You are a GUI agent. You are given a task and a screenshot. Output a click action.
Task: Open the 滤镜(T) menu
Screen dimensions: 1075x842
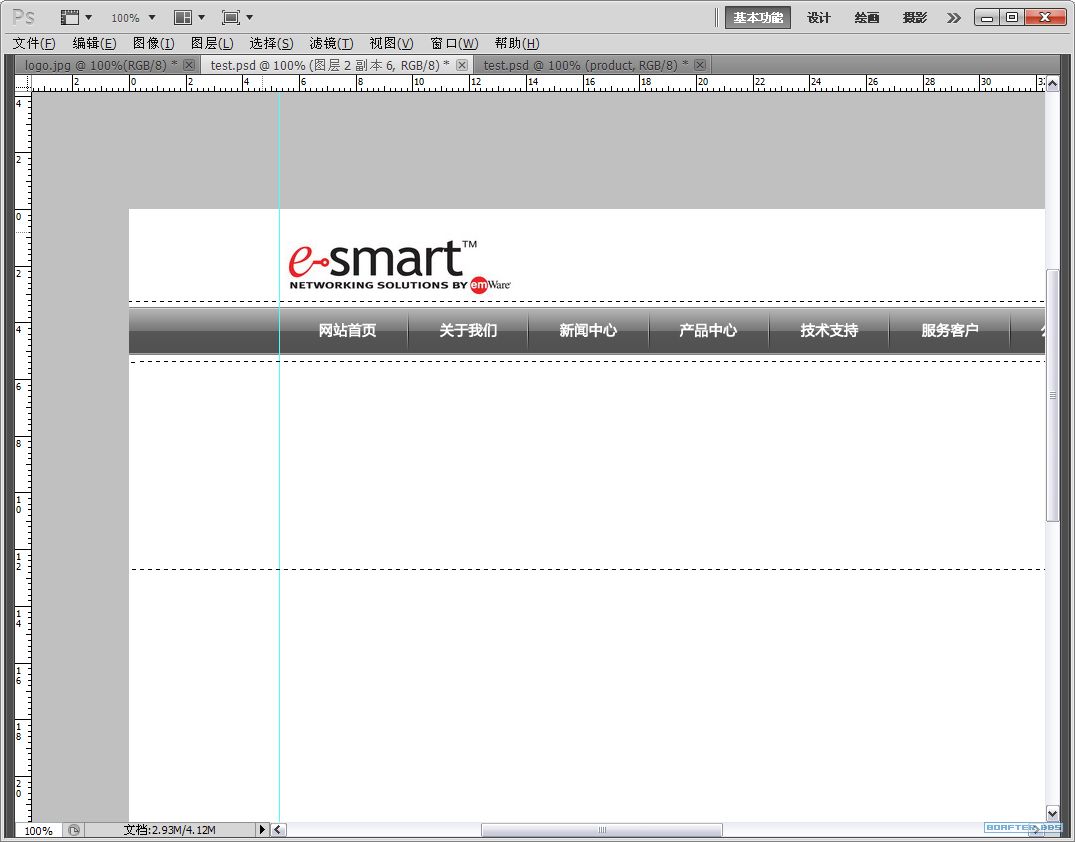(x=331, y=43)
